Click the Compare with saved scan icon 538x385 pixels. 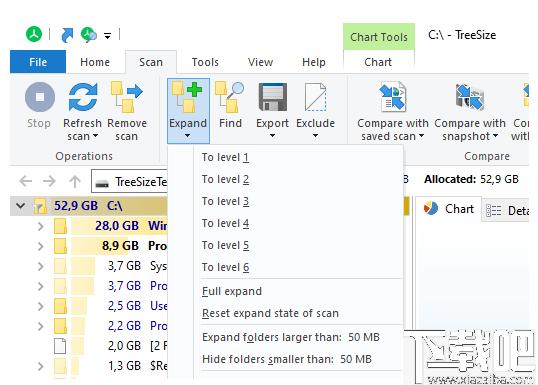click(x=393, y=97)
